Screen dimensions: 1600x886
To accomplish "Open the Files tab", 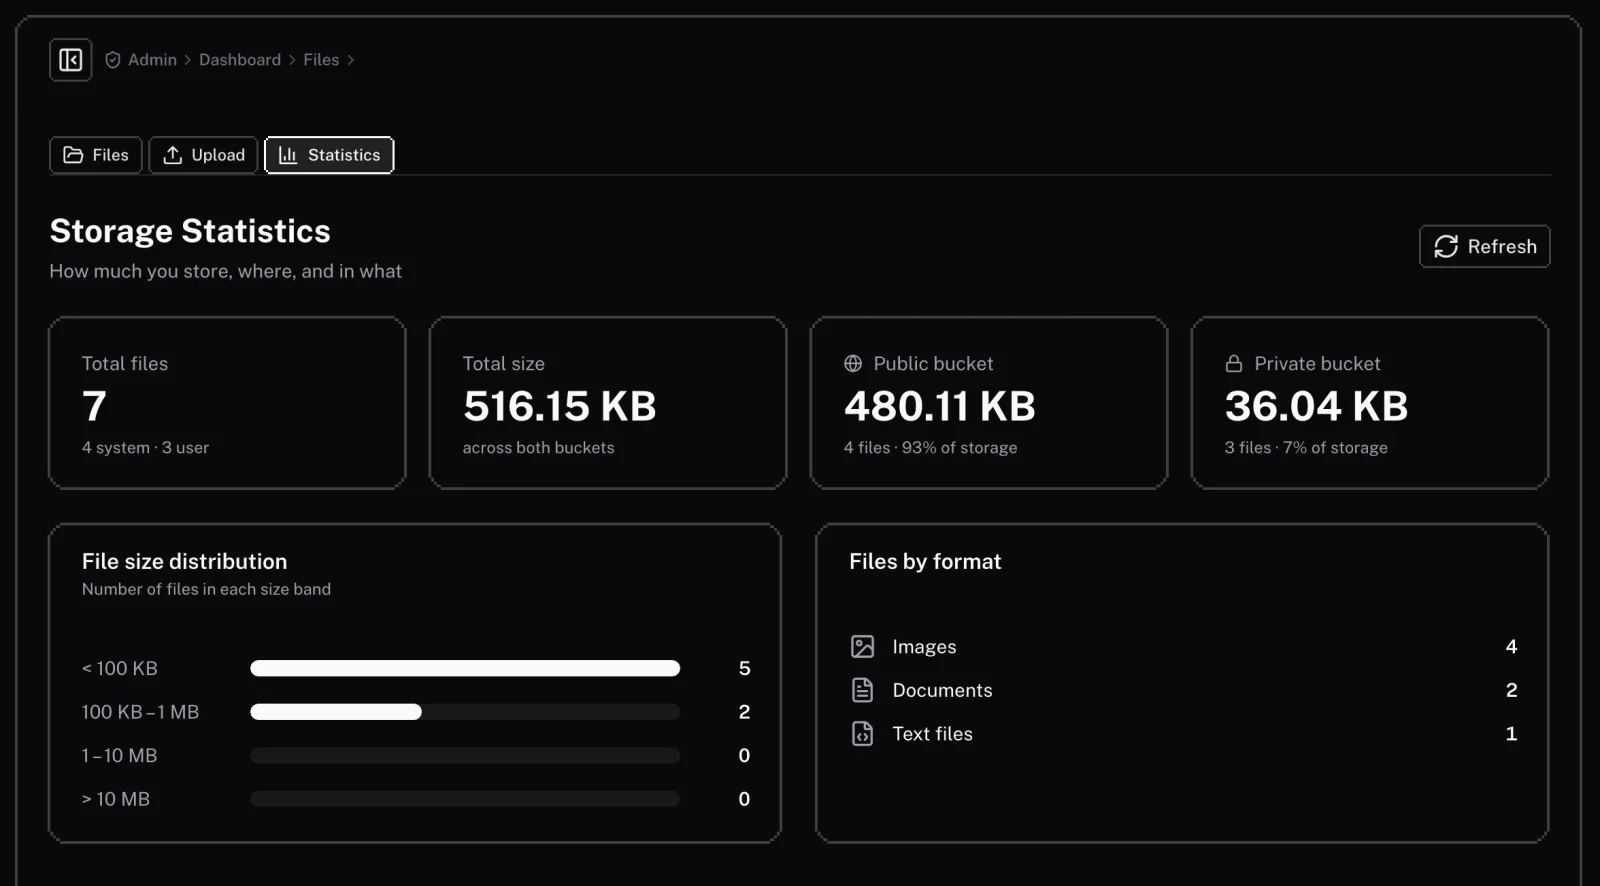I will pos(96,155).
